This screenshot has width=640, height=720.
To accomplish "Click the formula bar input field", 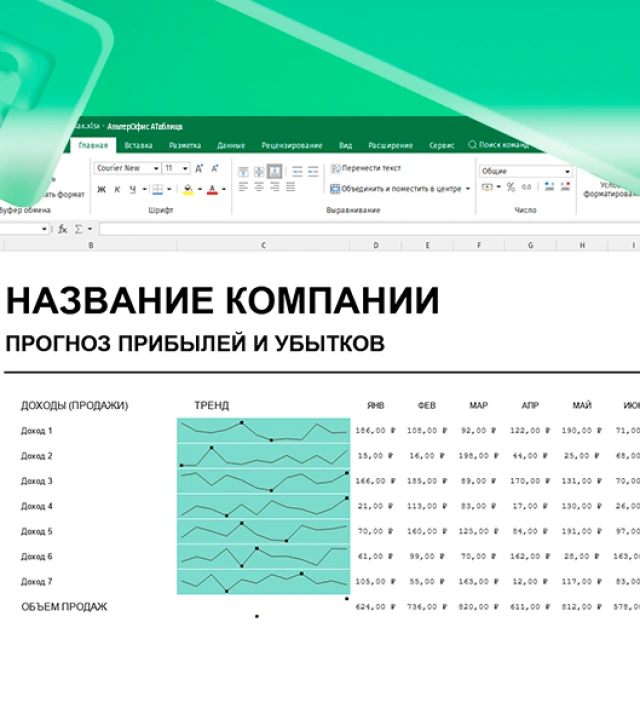I will pos(370,229).
